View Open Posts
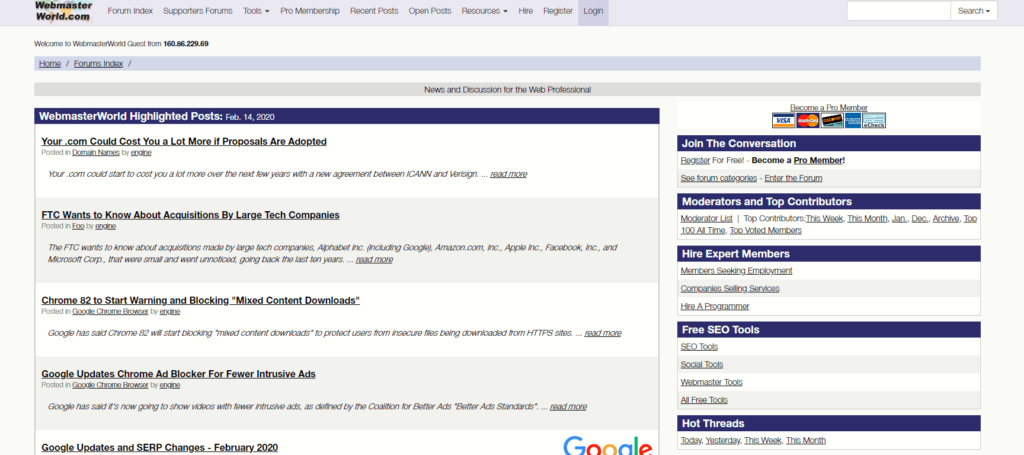This screenshot has height=455, width=1024. [430, 11]
